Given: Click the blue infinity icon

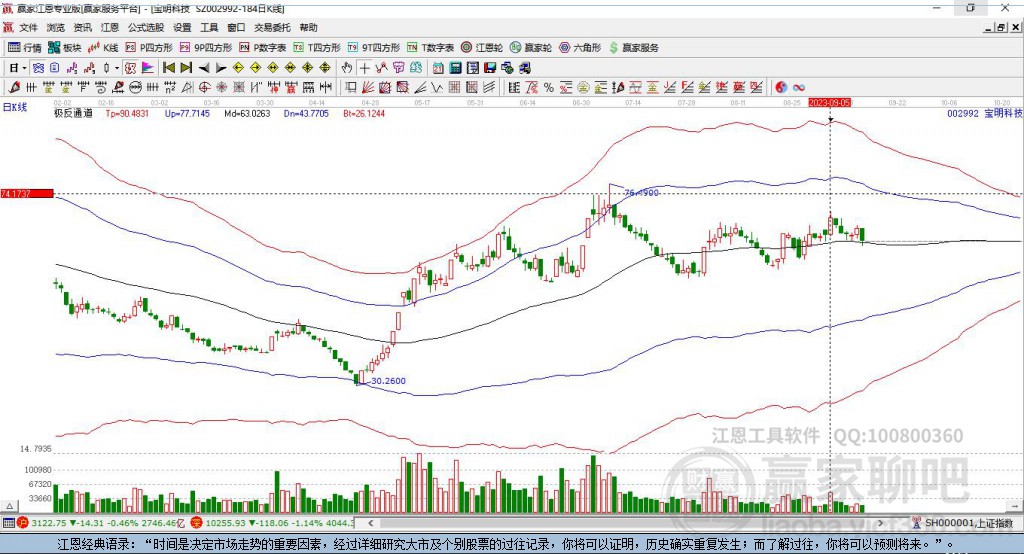Looking at the screenshot, I should pos(799,87).
